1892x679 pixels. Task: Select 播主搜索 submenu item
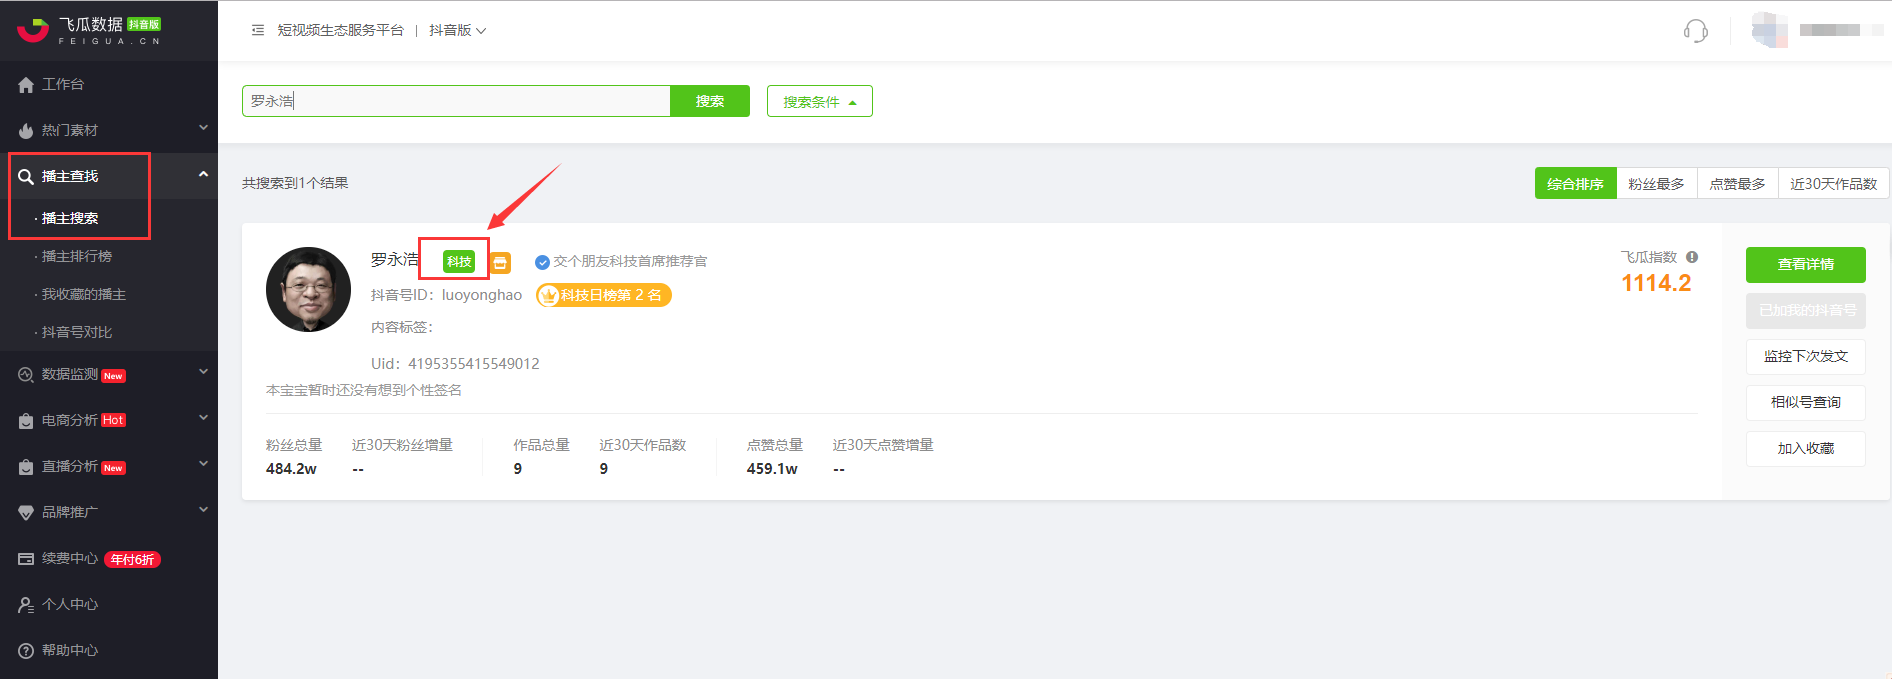(x=70, y=218)
